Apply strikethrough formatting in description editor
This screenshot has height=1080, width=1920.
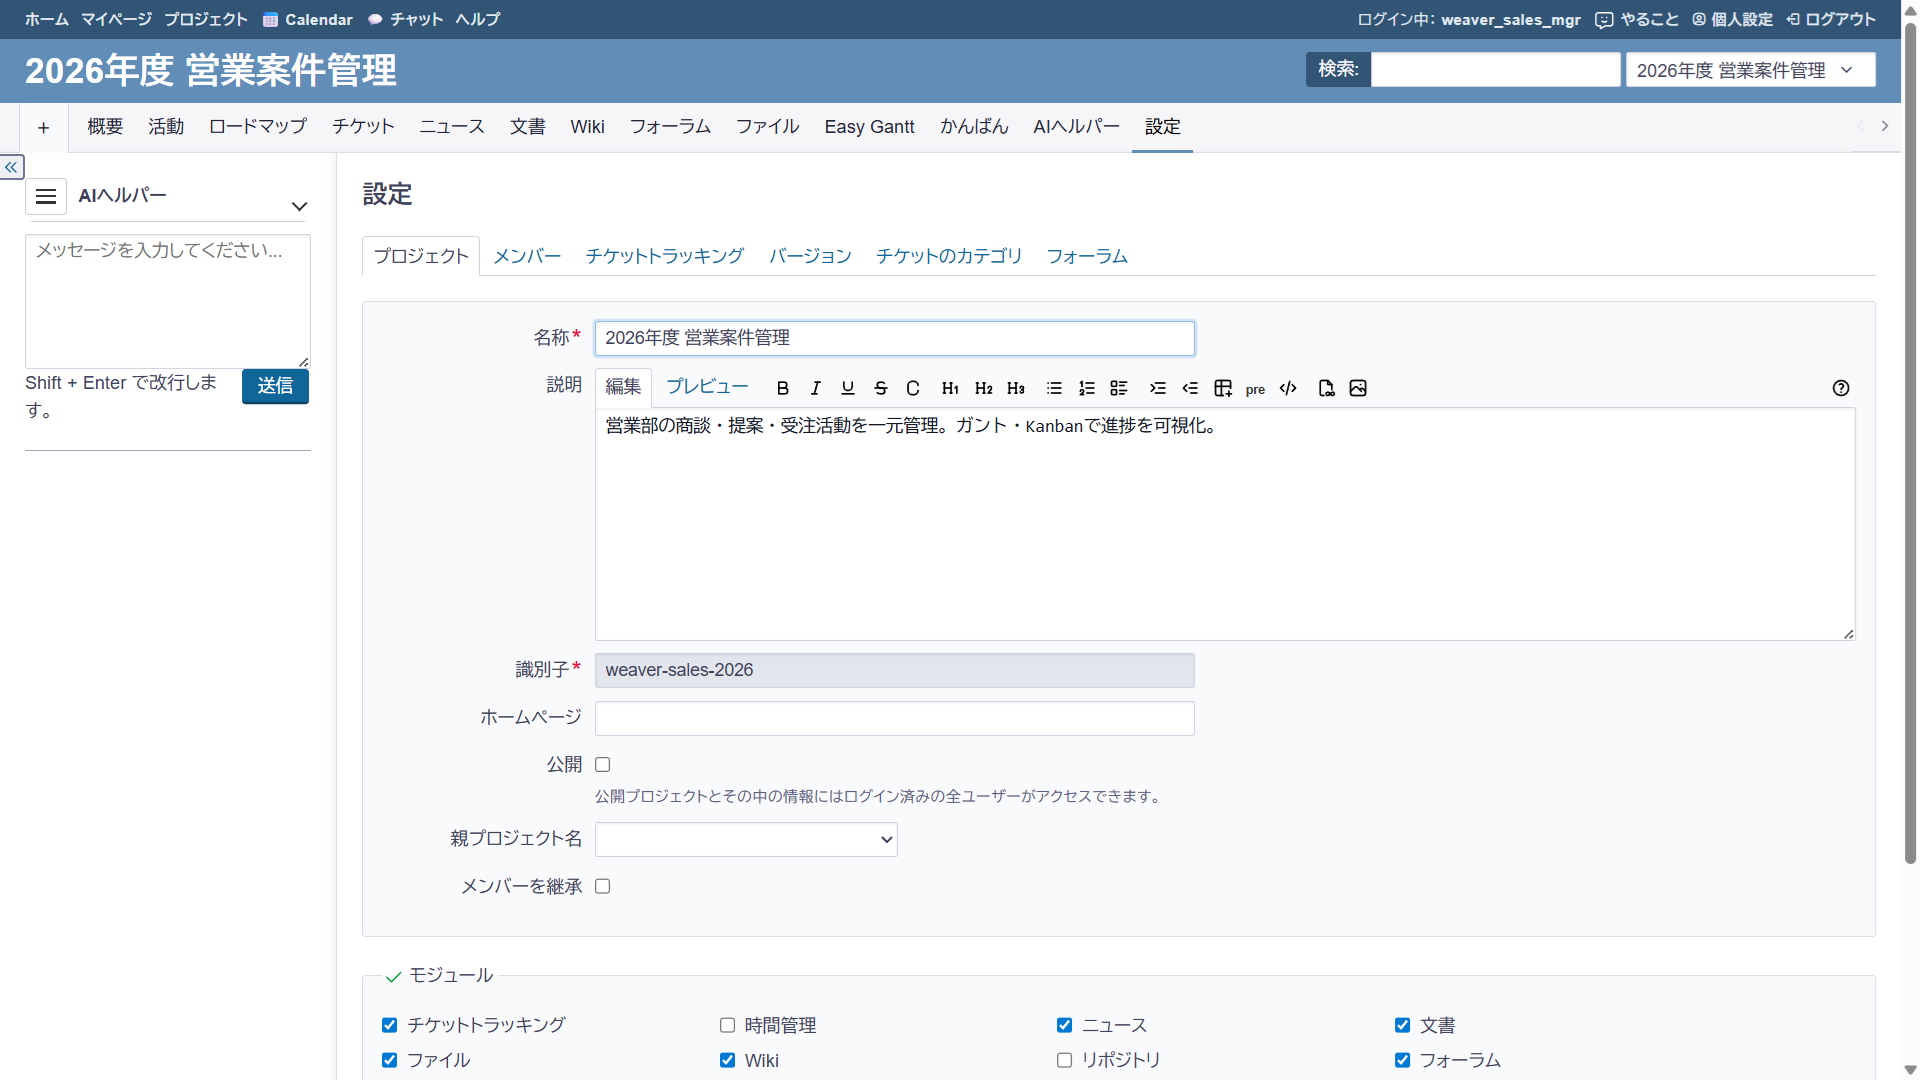pyautogui.click(x=881, y=388)
